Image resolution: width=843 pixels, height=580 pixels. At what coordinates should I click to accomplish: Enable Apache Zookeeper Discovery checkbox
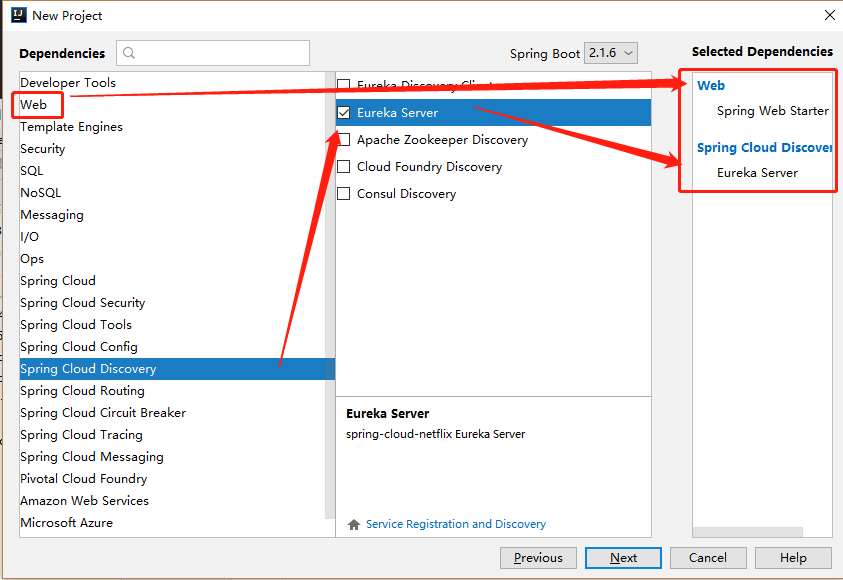[x=344, y=140]
